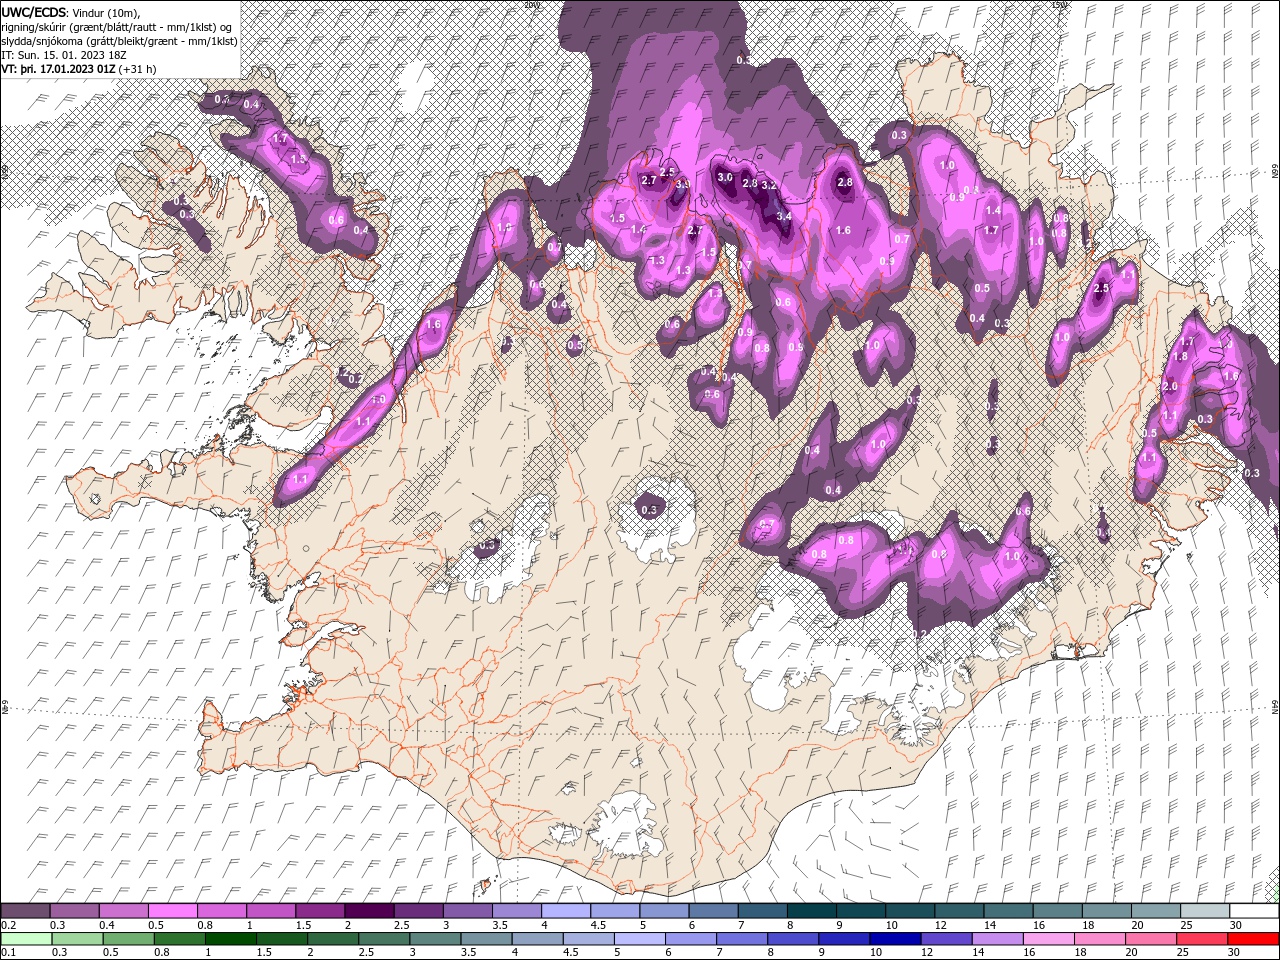Click the 'VT: þri. 17.01.2023 01Z' valid time
Viewport: 1280px width, 960px height.
click(x=58, y=69)
